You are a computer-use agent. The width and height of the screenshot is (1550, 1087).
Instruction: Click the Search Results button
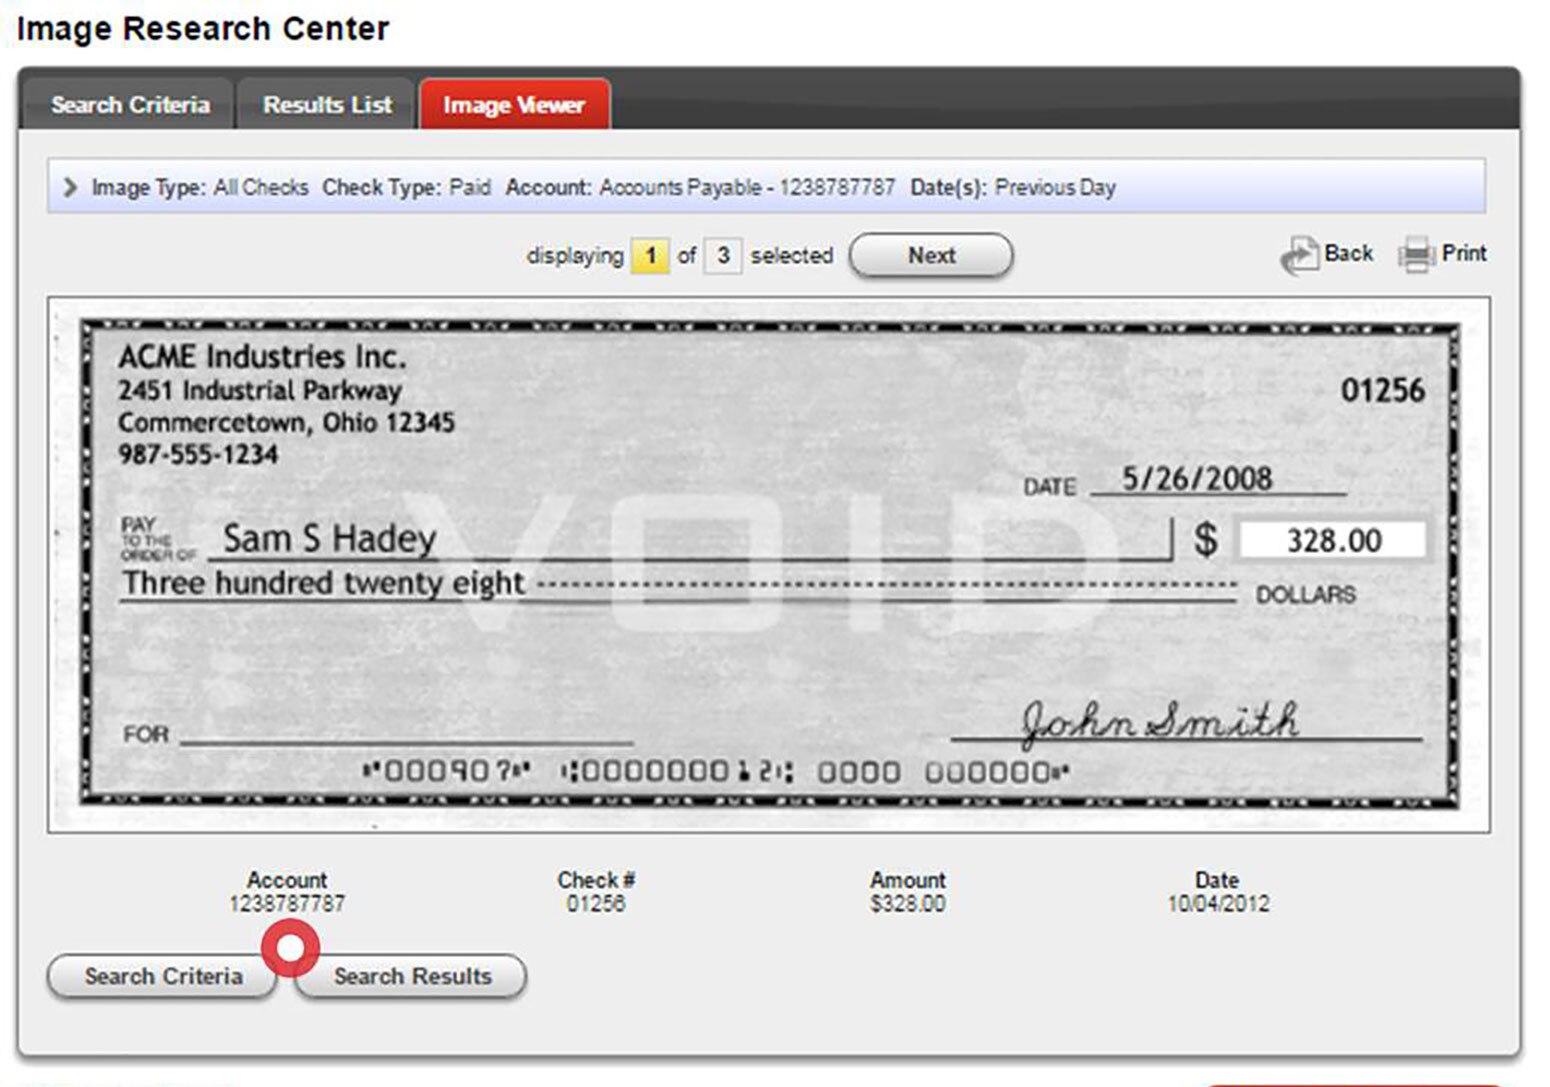412,976
